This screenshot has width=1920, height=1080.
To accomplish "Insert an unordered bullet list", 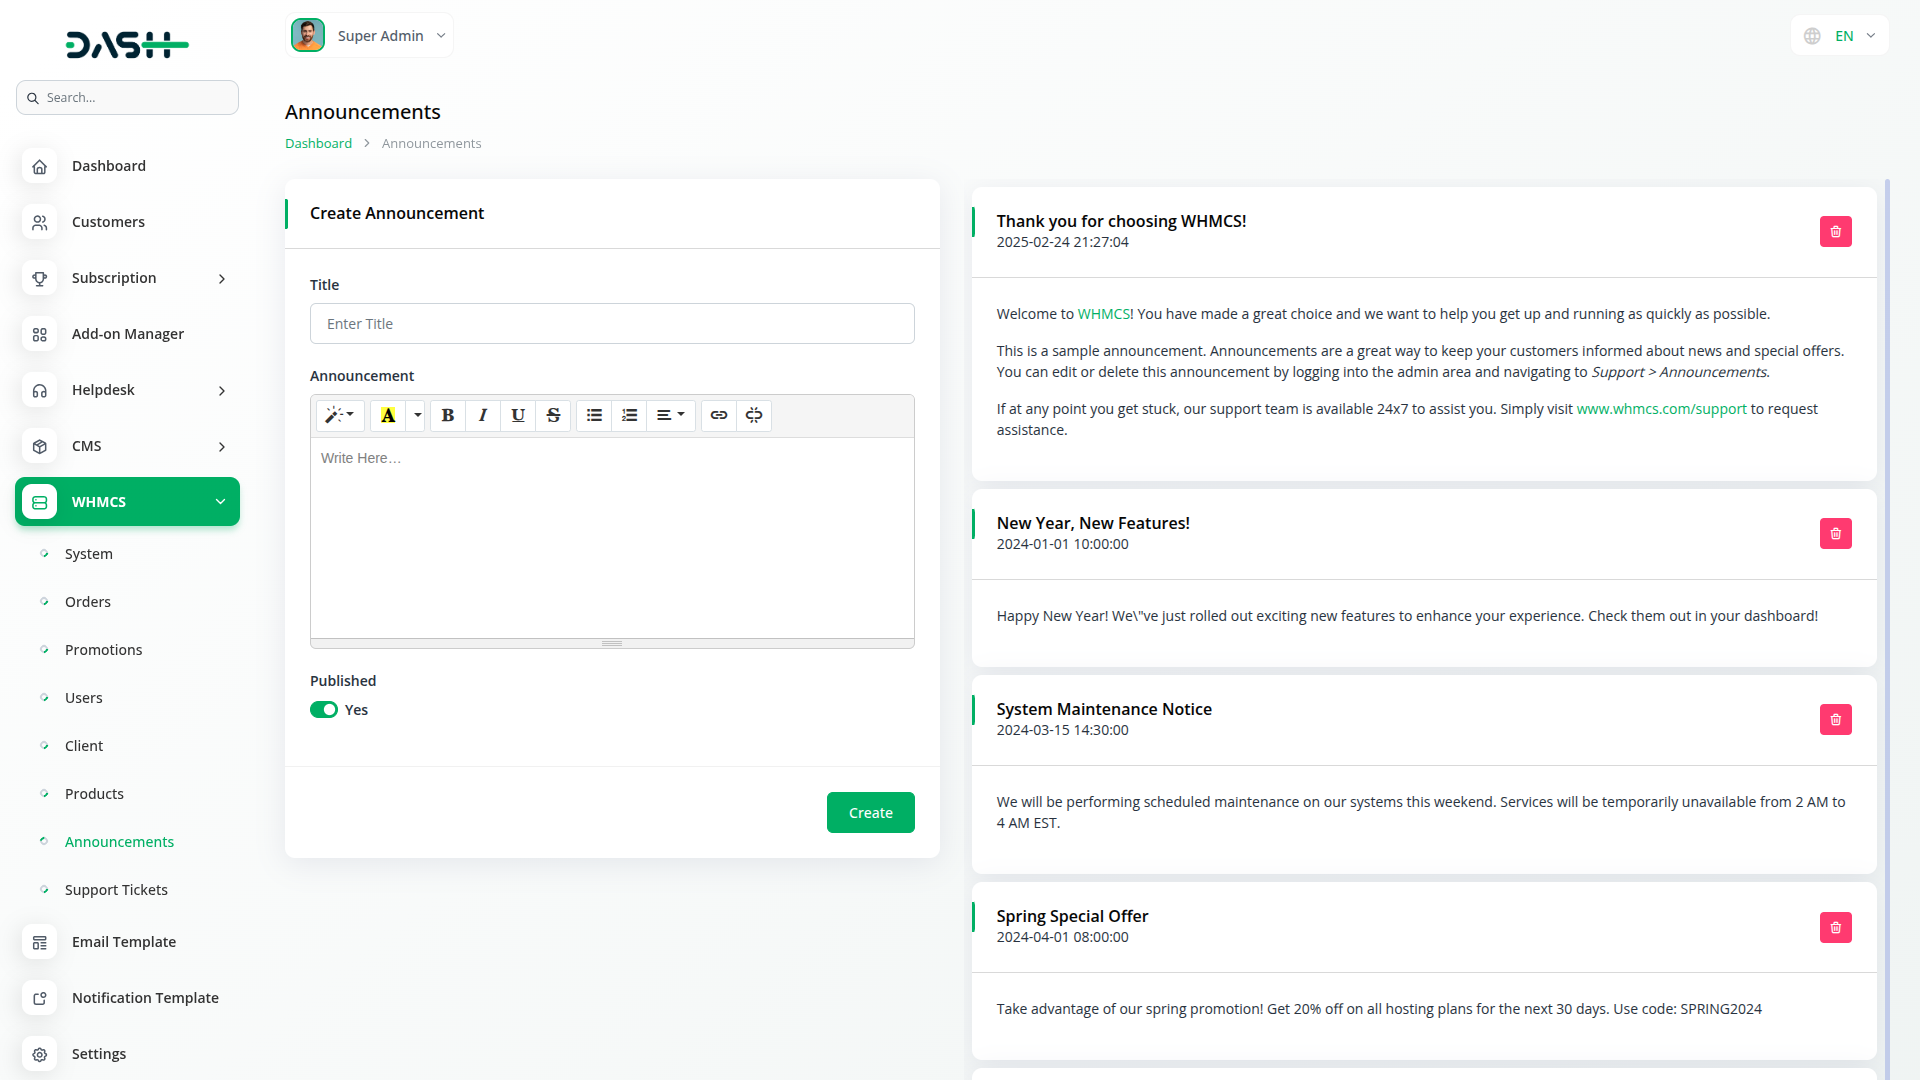I will (x=594, y=415).
